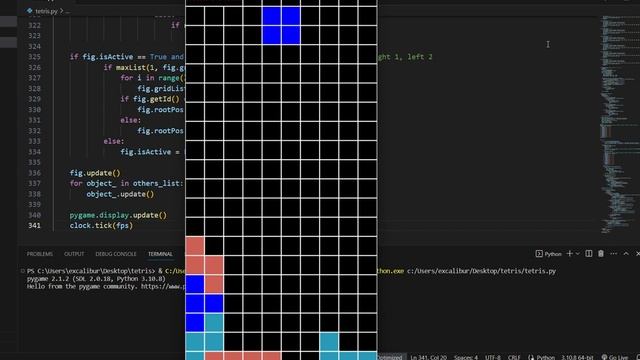Start Go Live server from status bar

pyautogui.click(x=615, y=357)
